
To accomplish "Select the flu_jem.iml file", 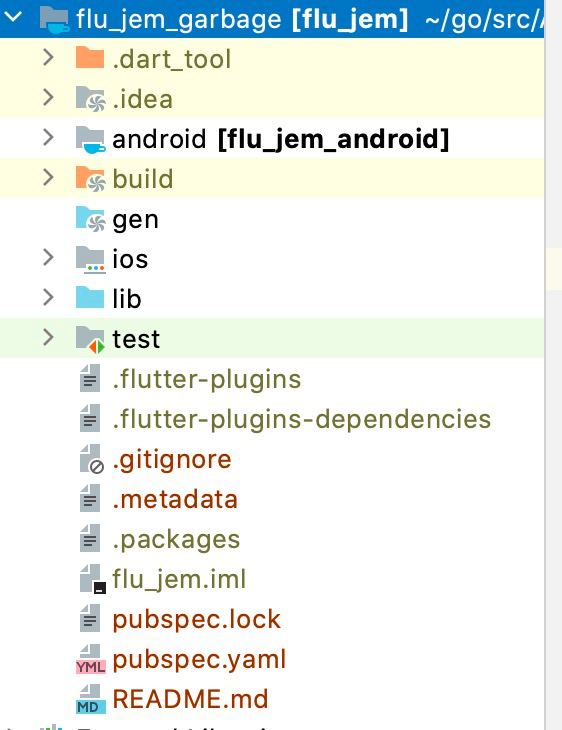I will tap(179, 580).
